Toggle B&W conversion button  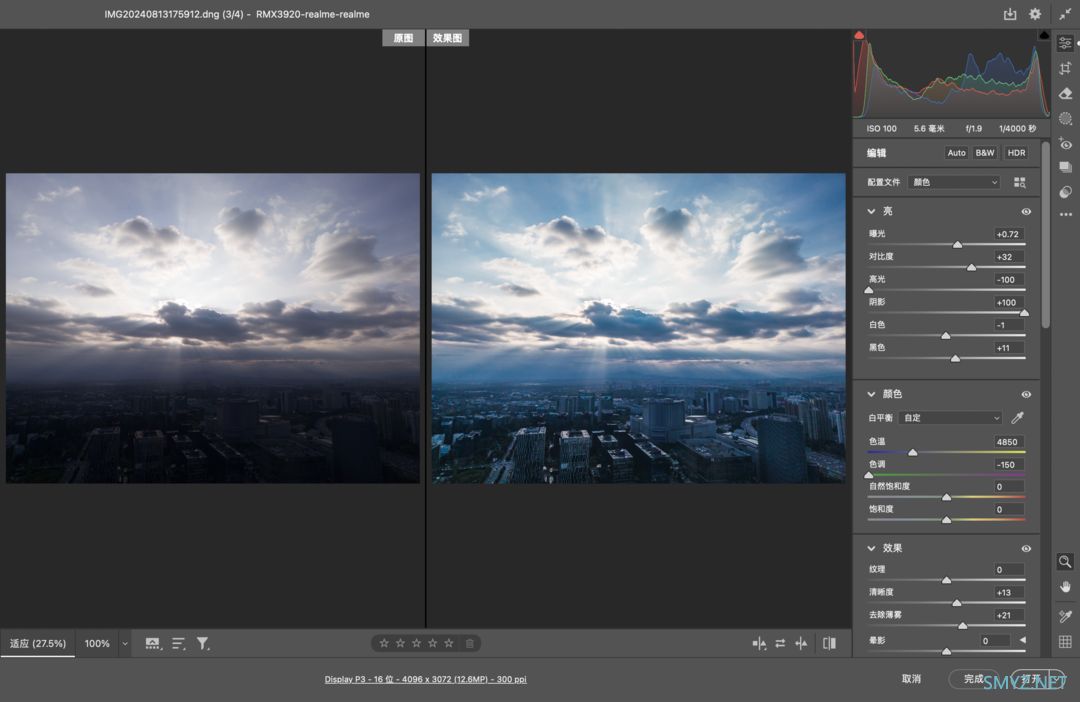point(985,153)
